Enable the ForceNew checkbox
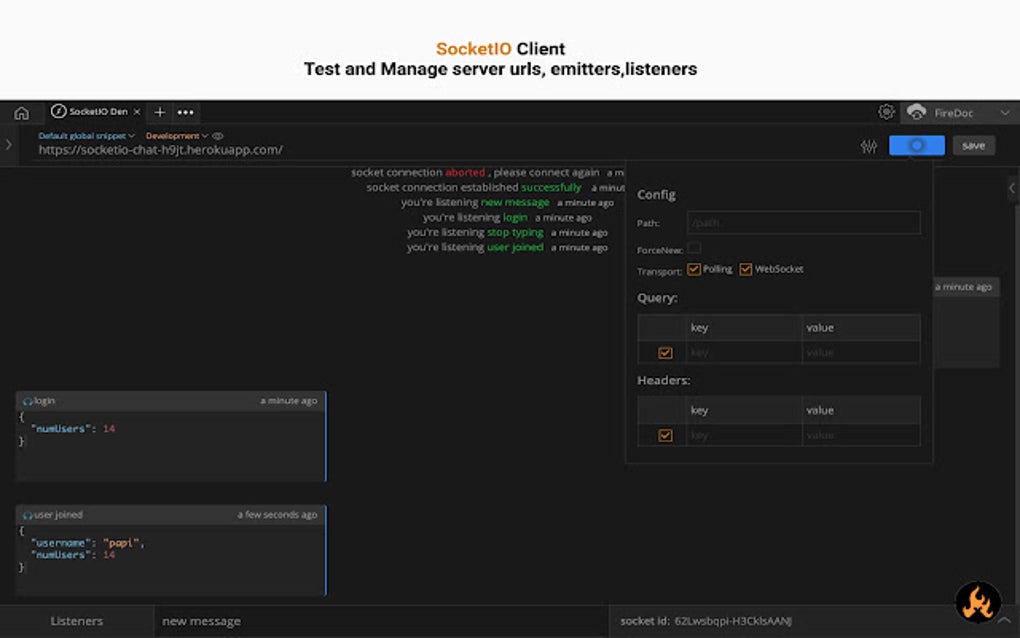1020x638 pixels. (x=693, y=246)
